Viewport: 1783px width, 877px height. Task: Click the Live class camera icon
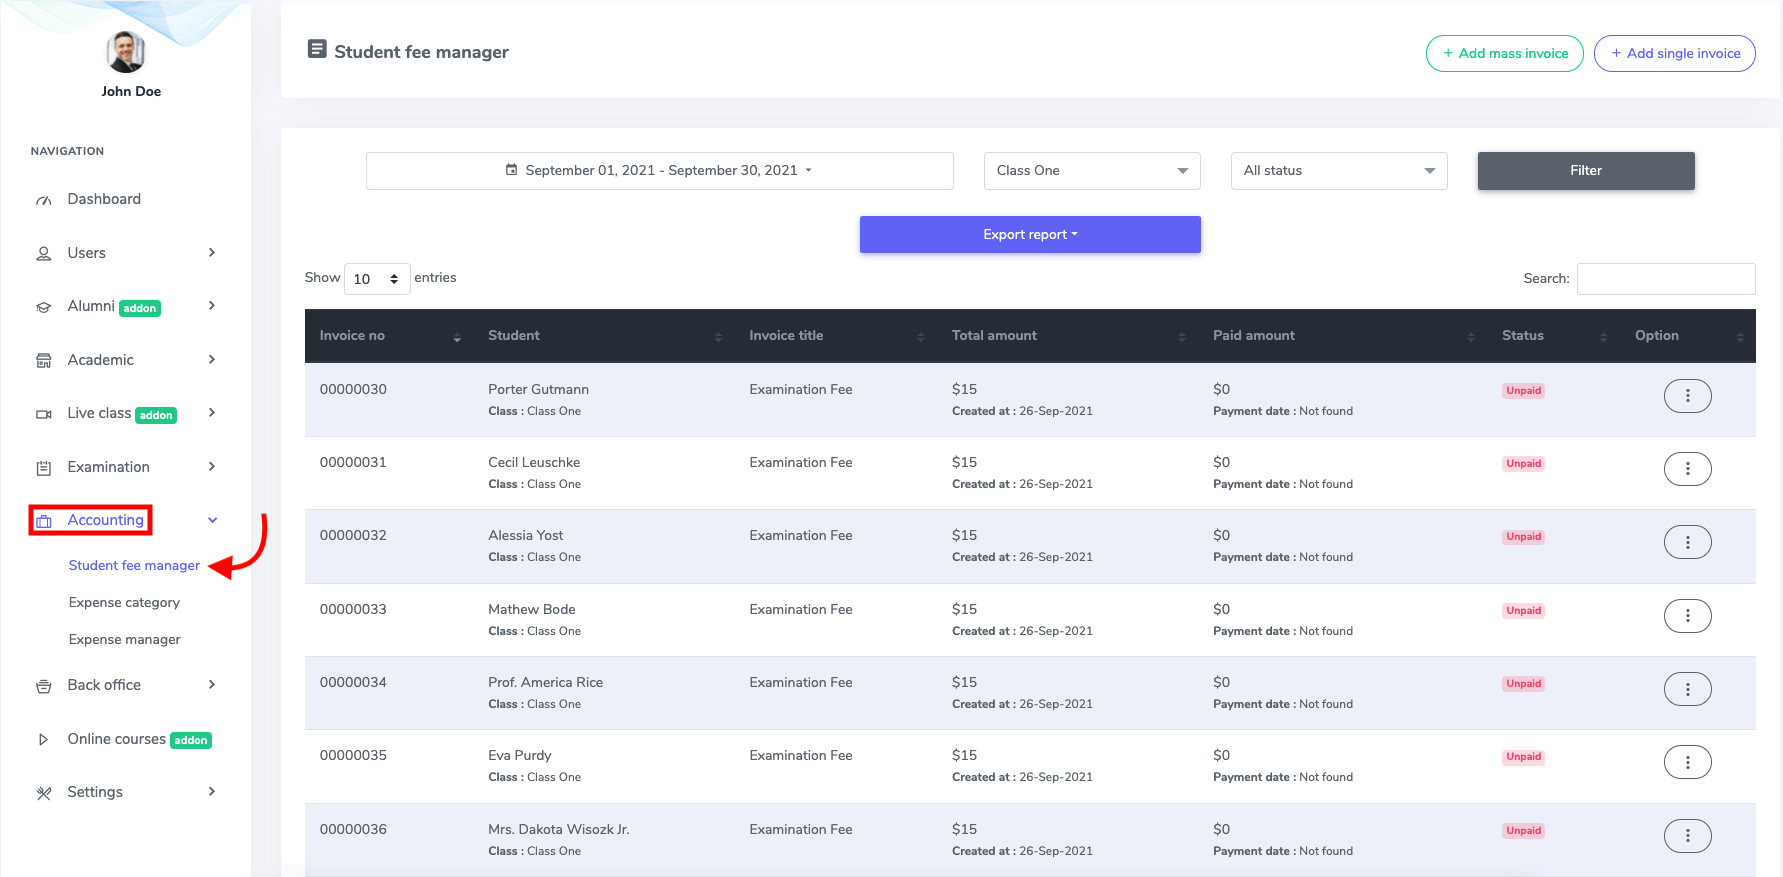coord(43,414)
